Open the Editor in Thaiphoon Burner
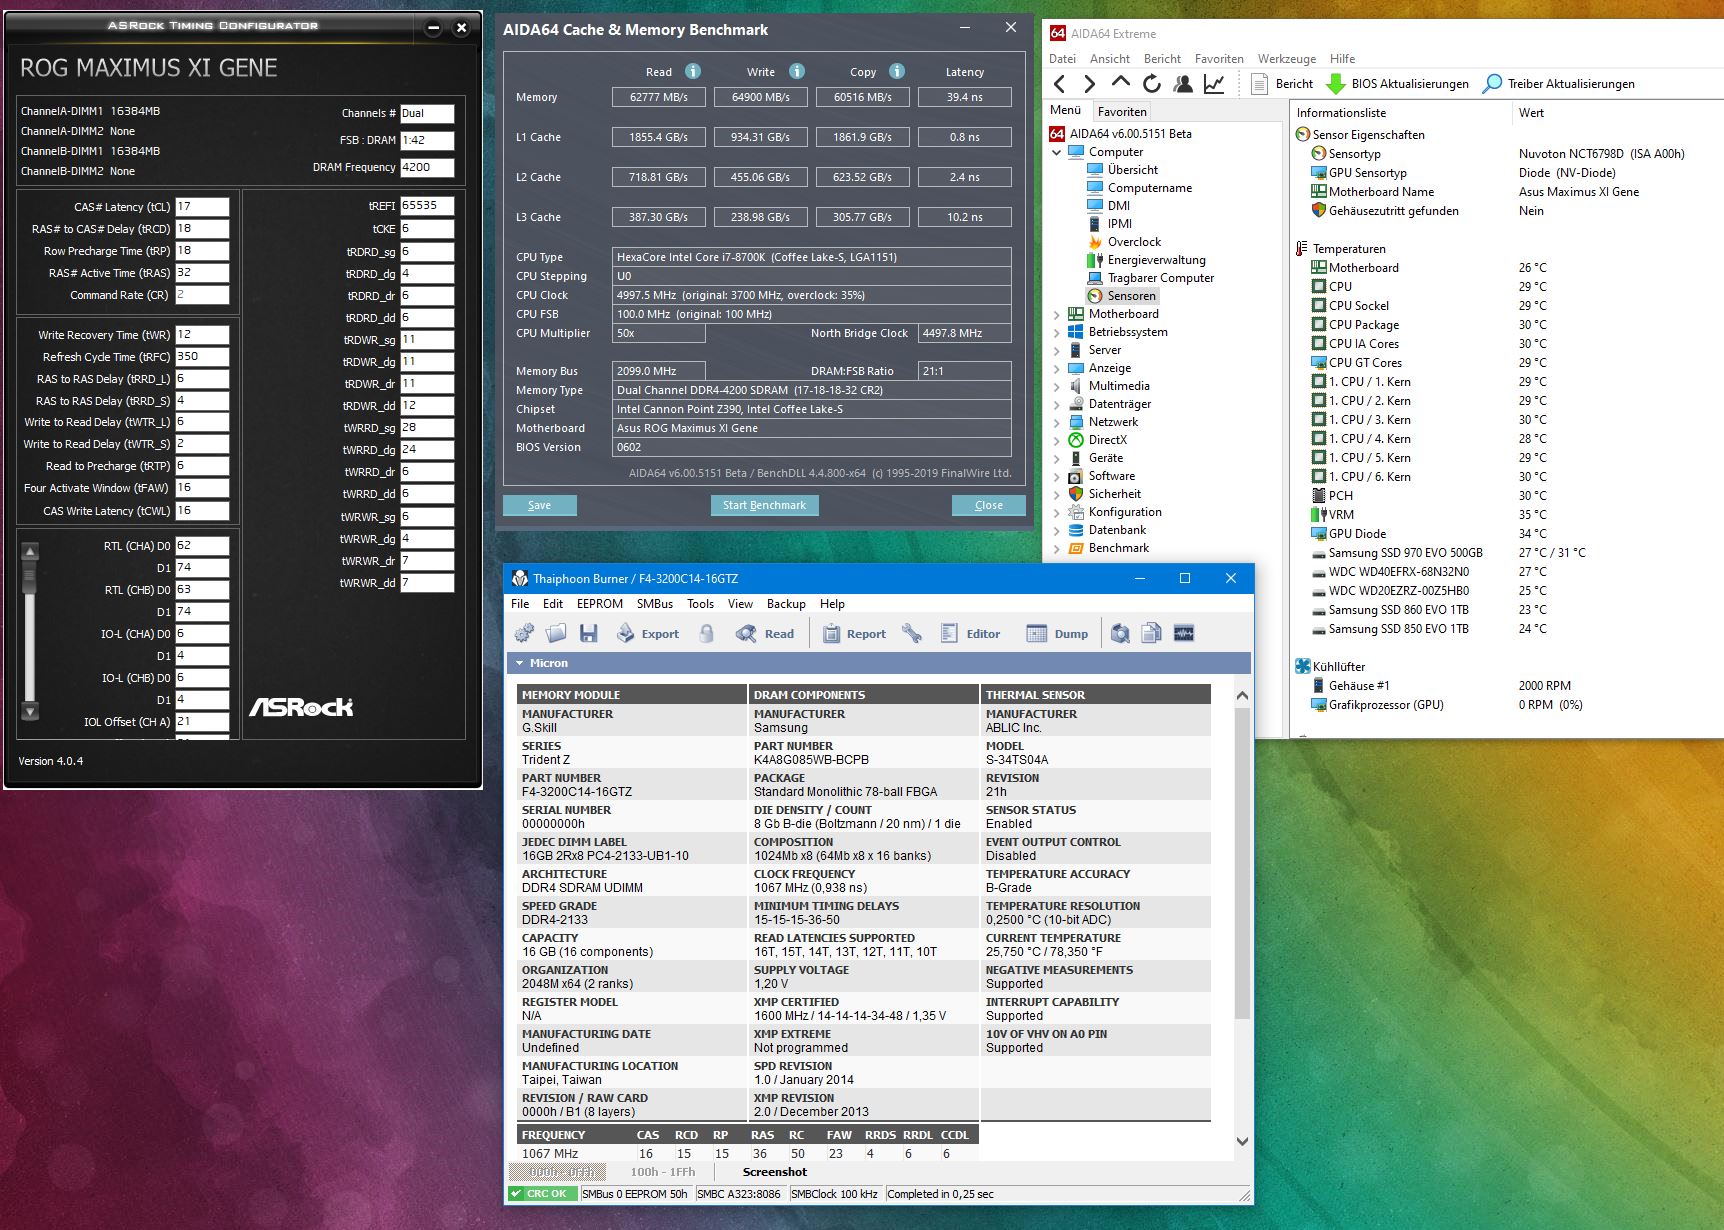Screen dimensions: 1724x1230 [970, 633]
